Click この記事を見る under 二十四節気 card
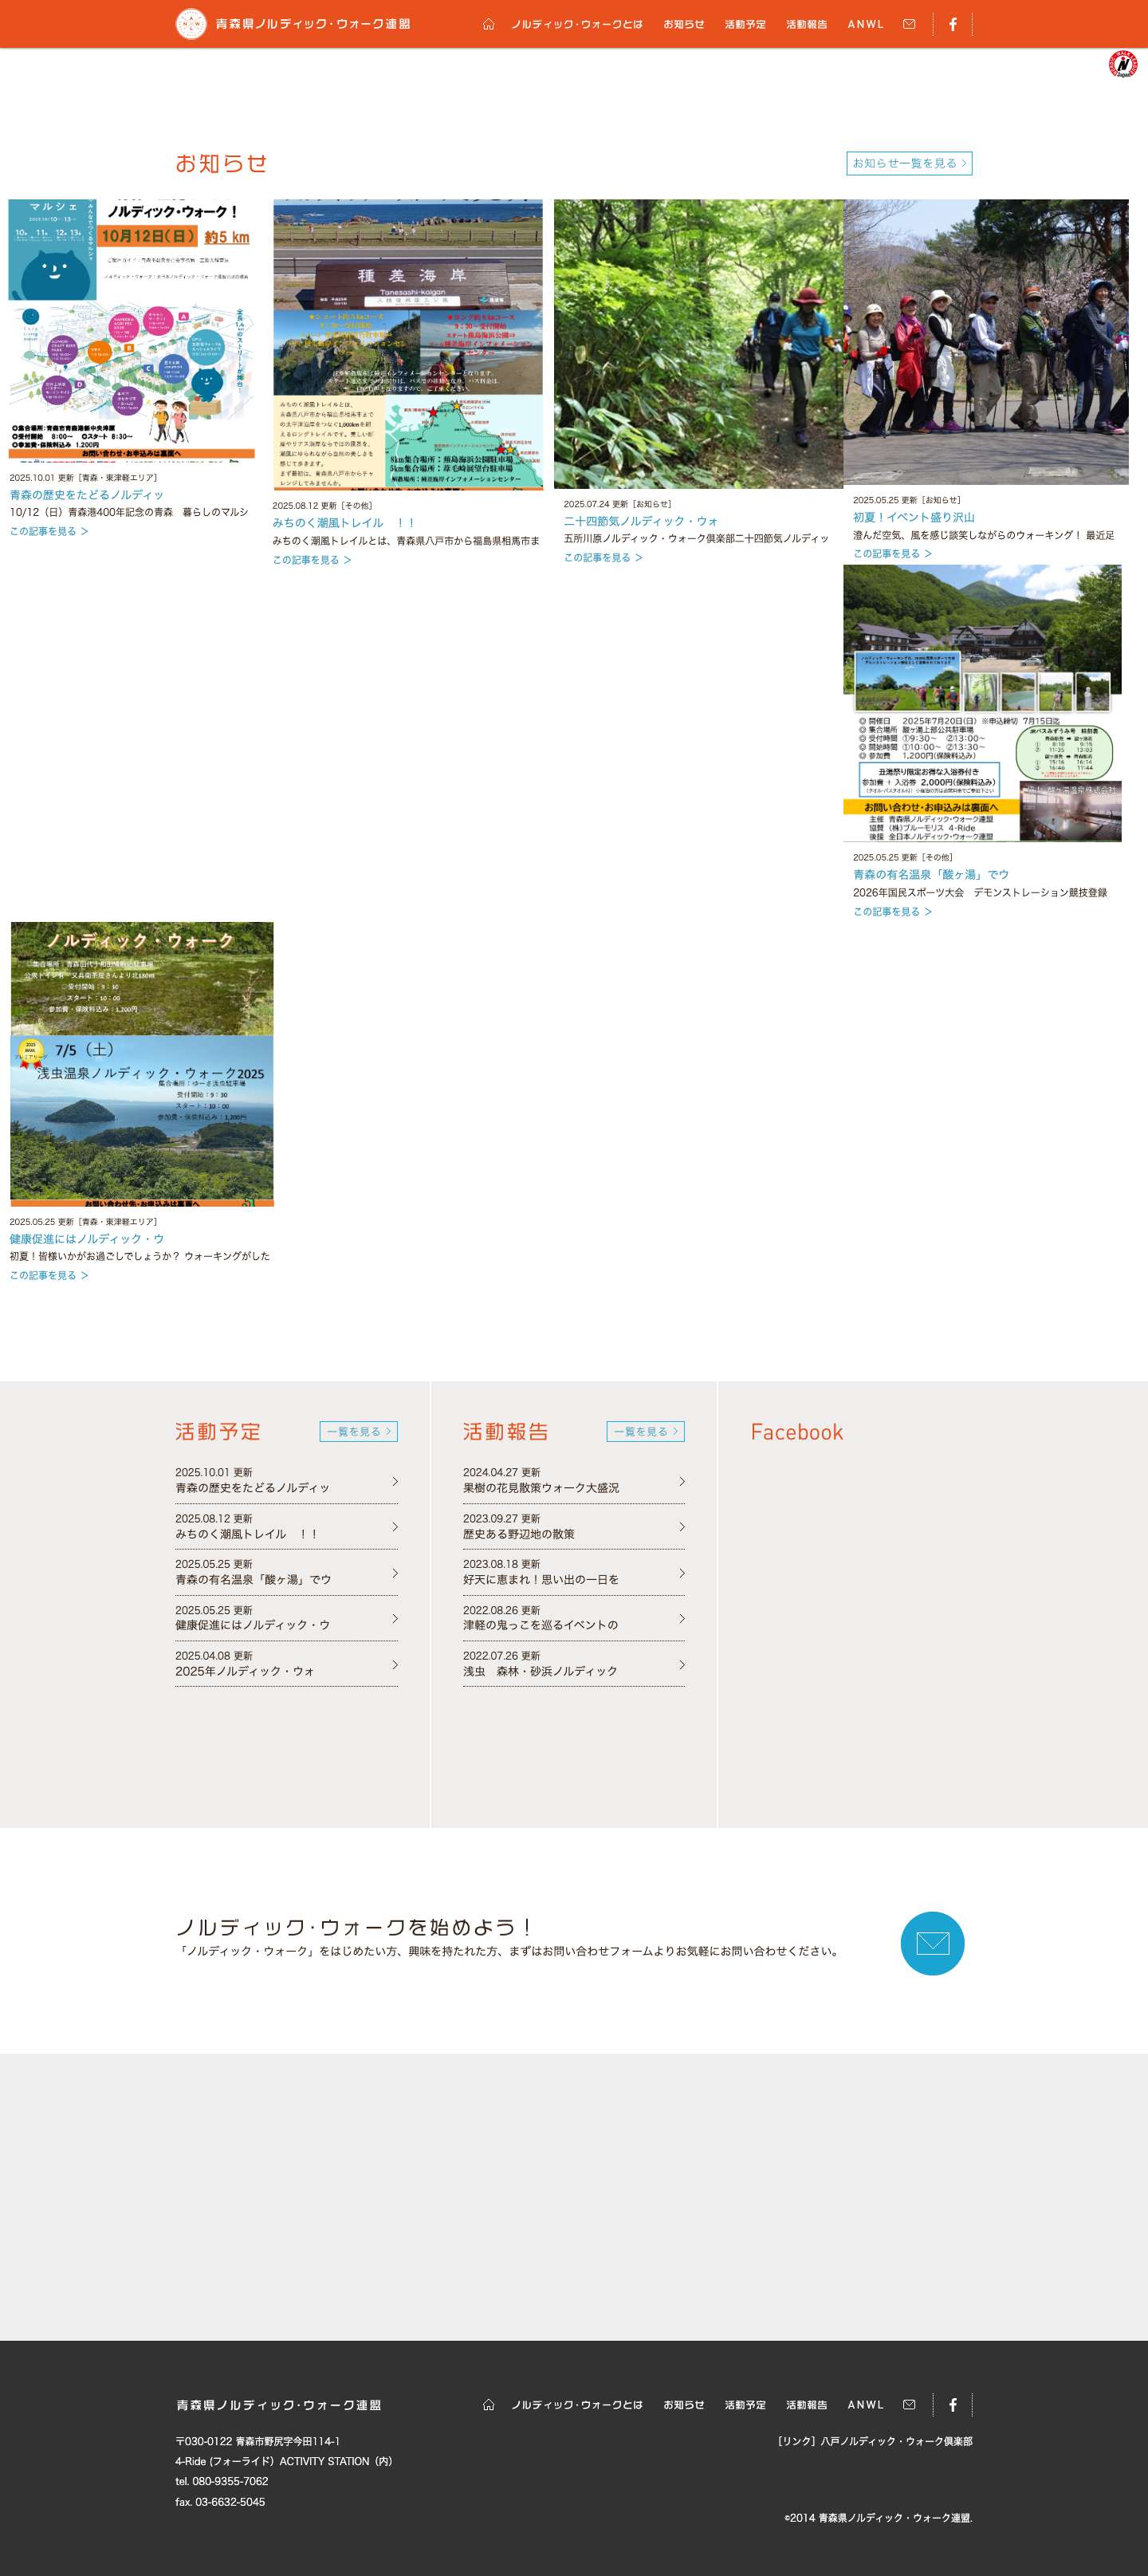1148x2576 pixels. pos(603,557)
